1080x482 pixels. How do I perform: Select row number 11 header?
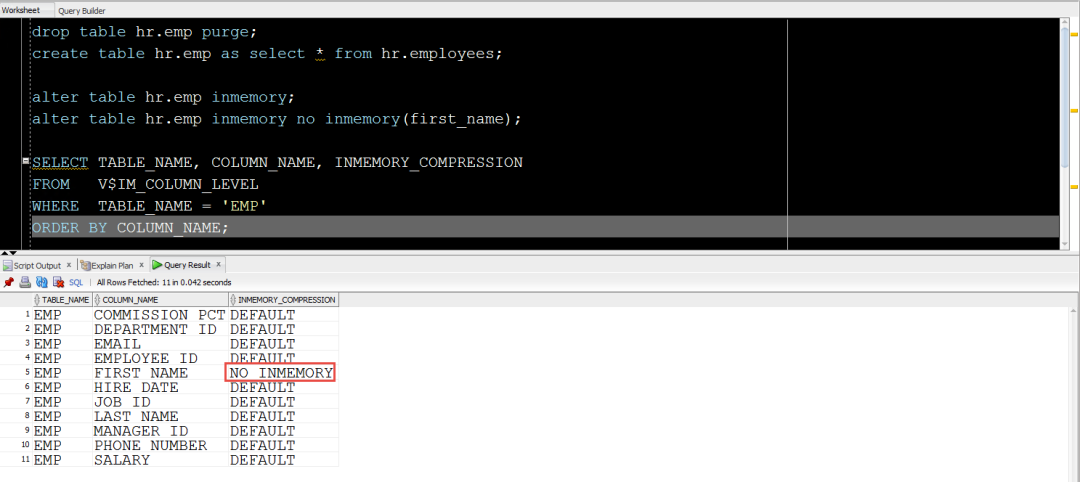pyautogui.click(x=16, y=460)
